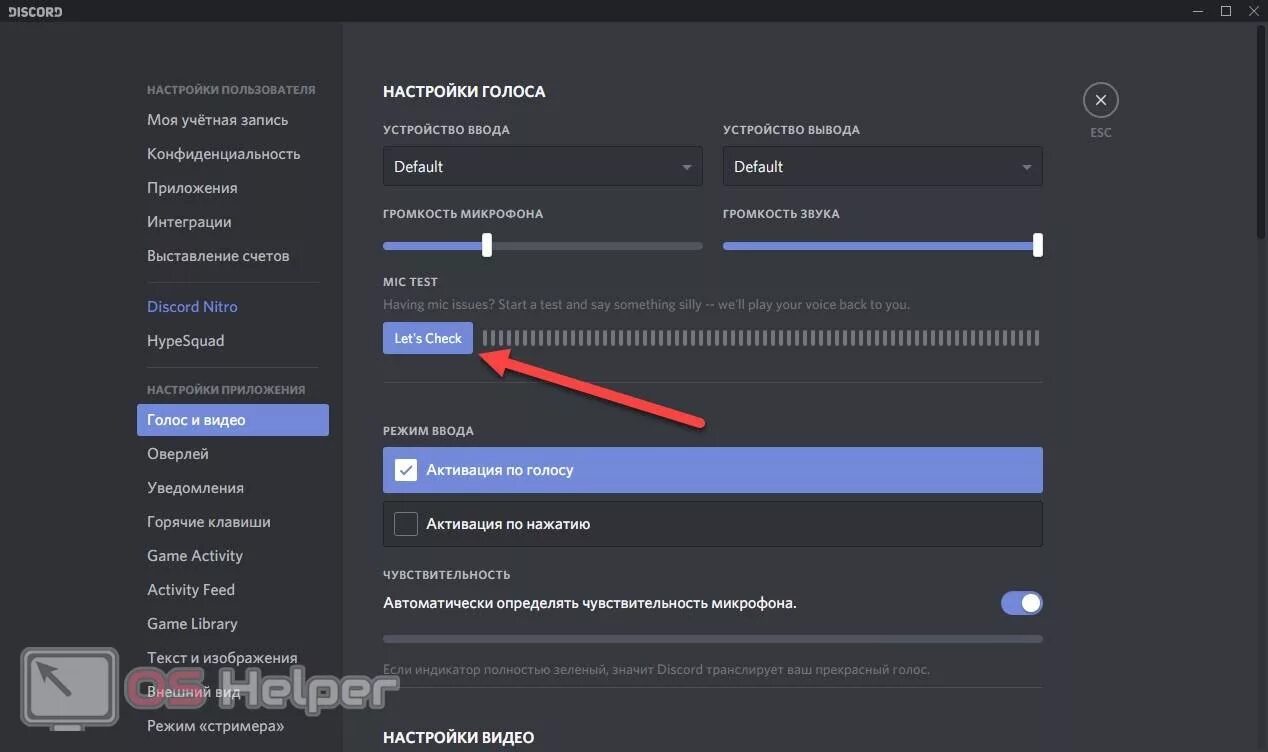Select 'Голос и видео' sidebar item
The image size is (1268, 752).
(232, 420)
